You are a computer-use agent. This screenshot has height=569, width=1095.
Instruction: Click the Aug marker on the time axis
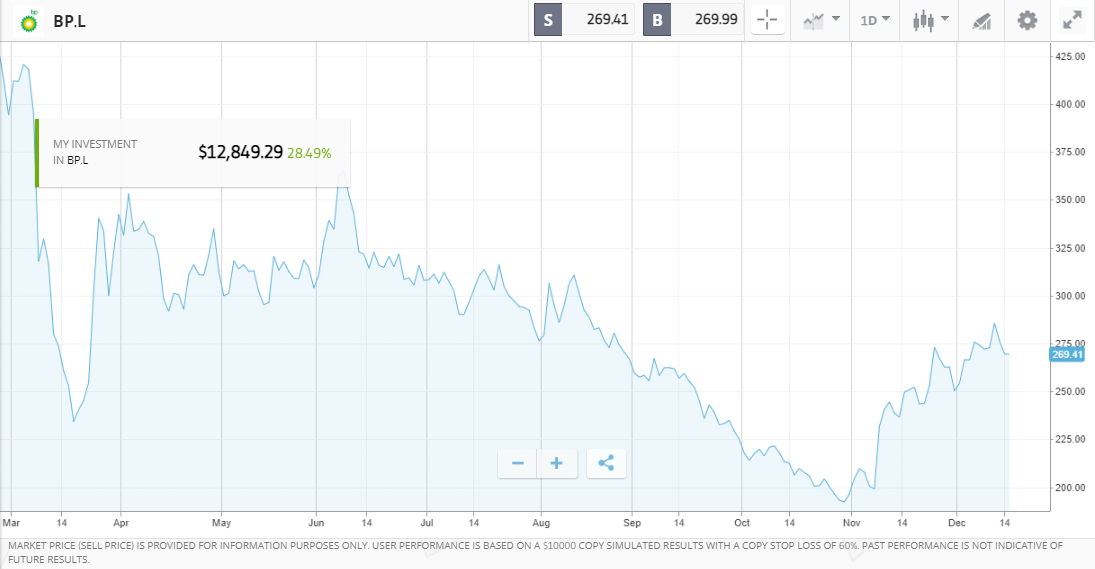(x=541, y=522)
